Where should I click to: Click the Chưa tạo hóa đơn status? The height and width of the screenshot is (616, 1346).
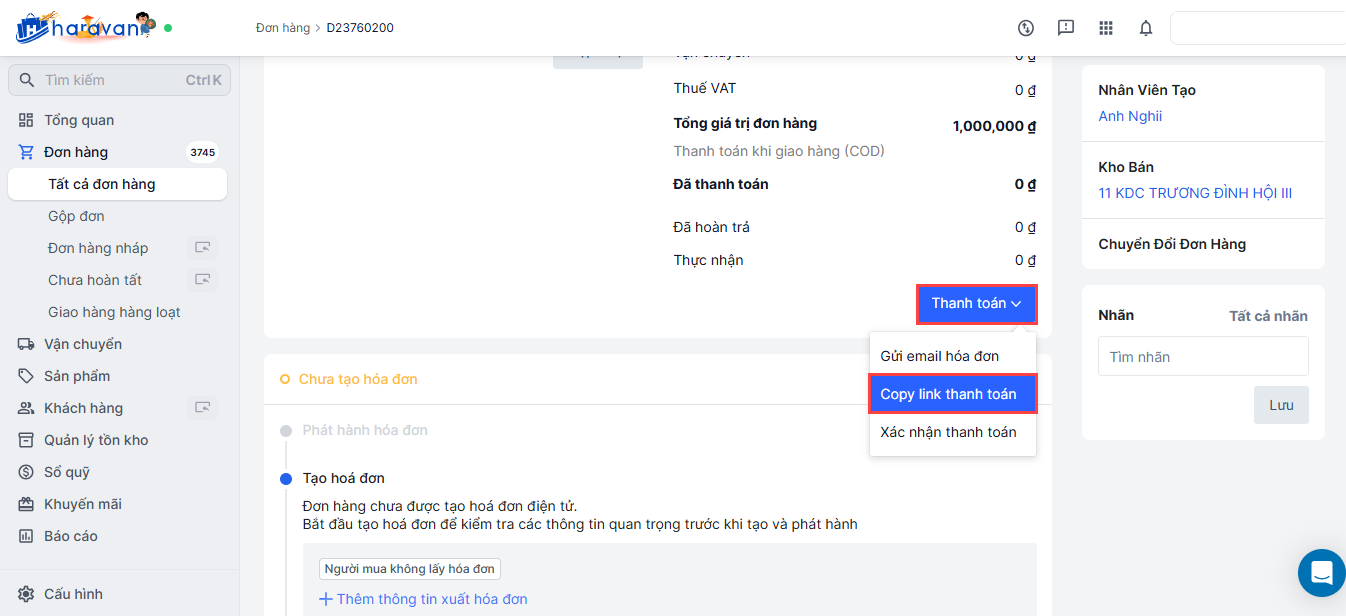point(358,379)
